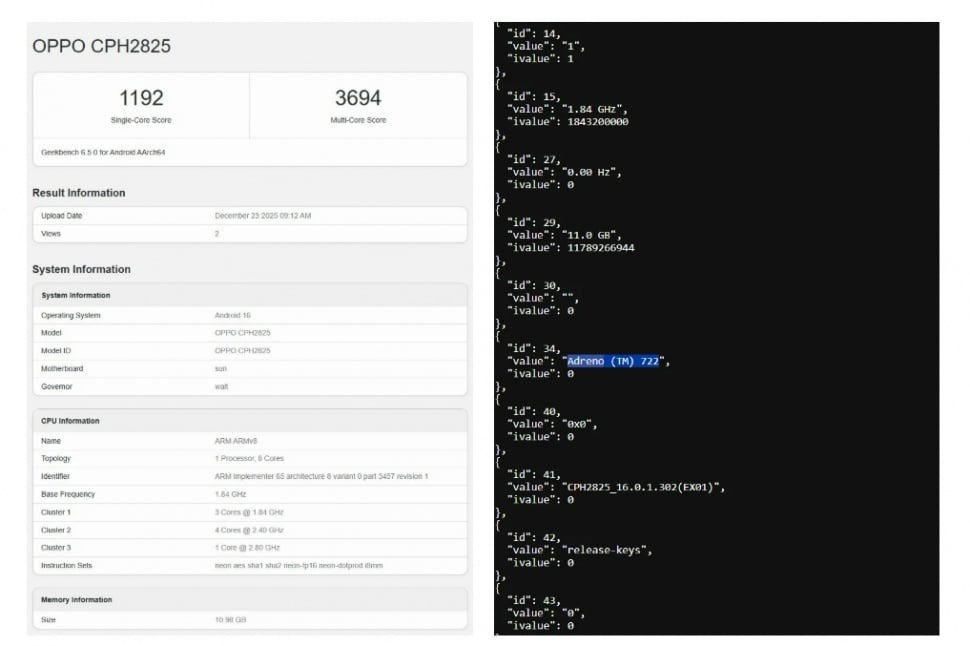Click the Result Information heading
The width and height of the screenshot is (970, 646).
(x=79, y=193)
